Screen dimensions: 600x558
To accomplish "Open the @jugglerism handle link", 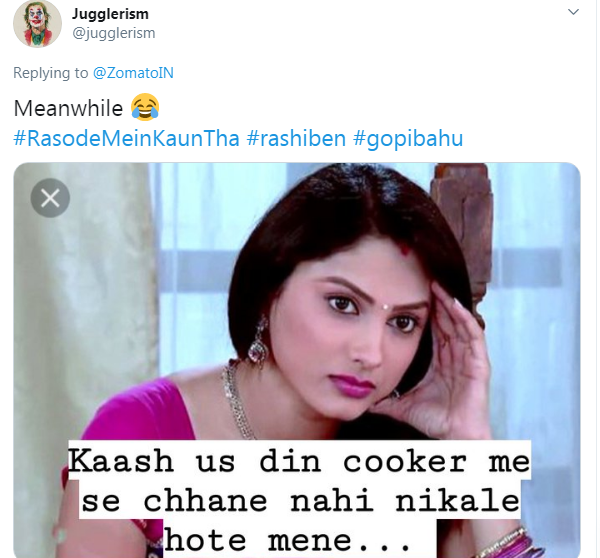I will pos(114,33).
